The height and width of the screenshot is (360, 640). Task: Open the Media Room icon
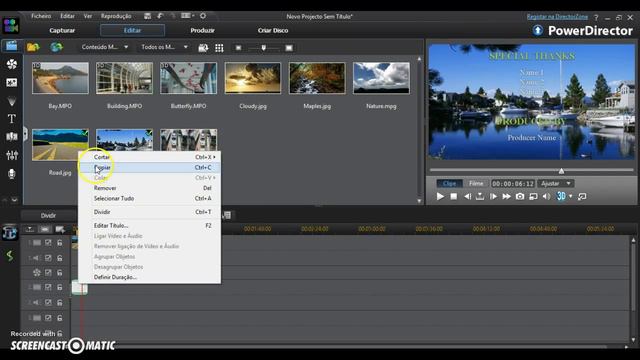pyautogui.click(x=11, y=46)
